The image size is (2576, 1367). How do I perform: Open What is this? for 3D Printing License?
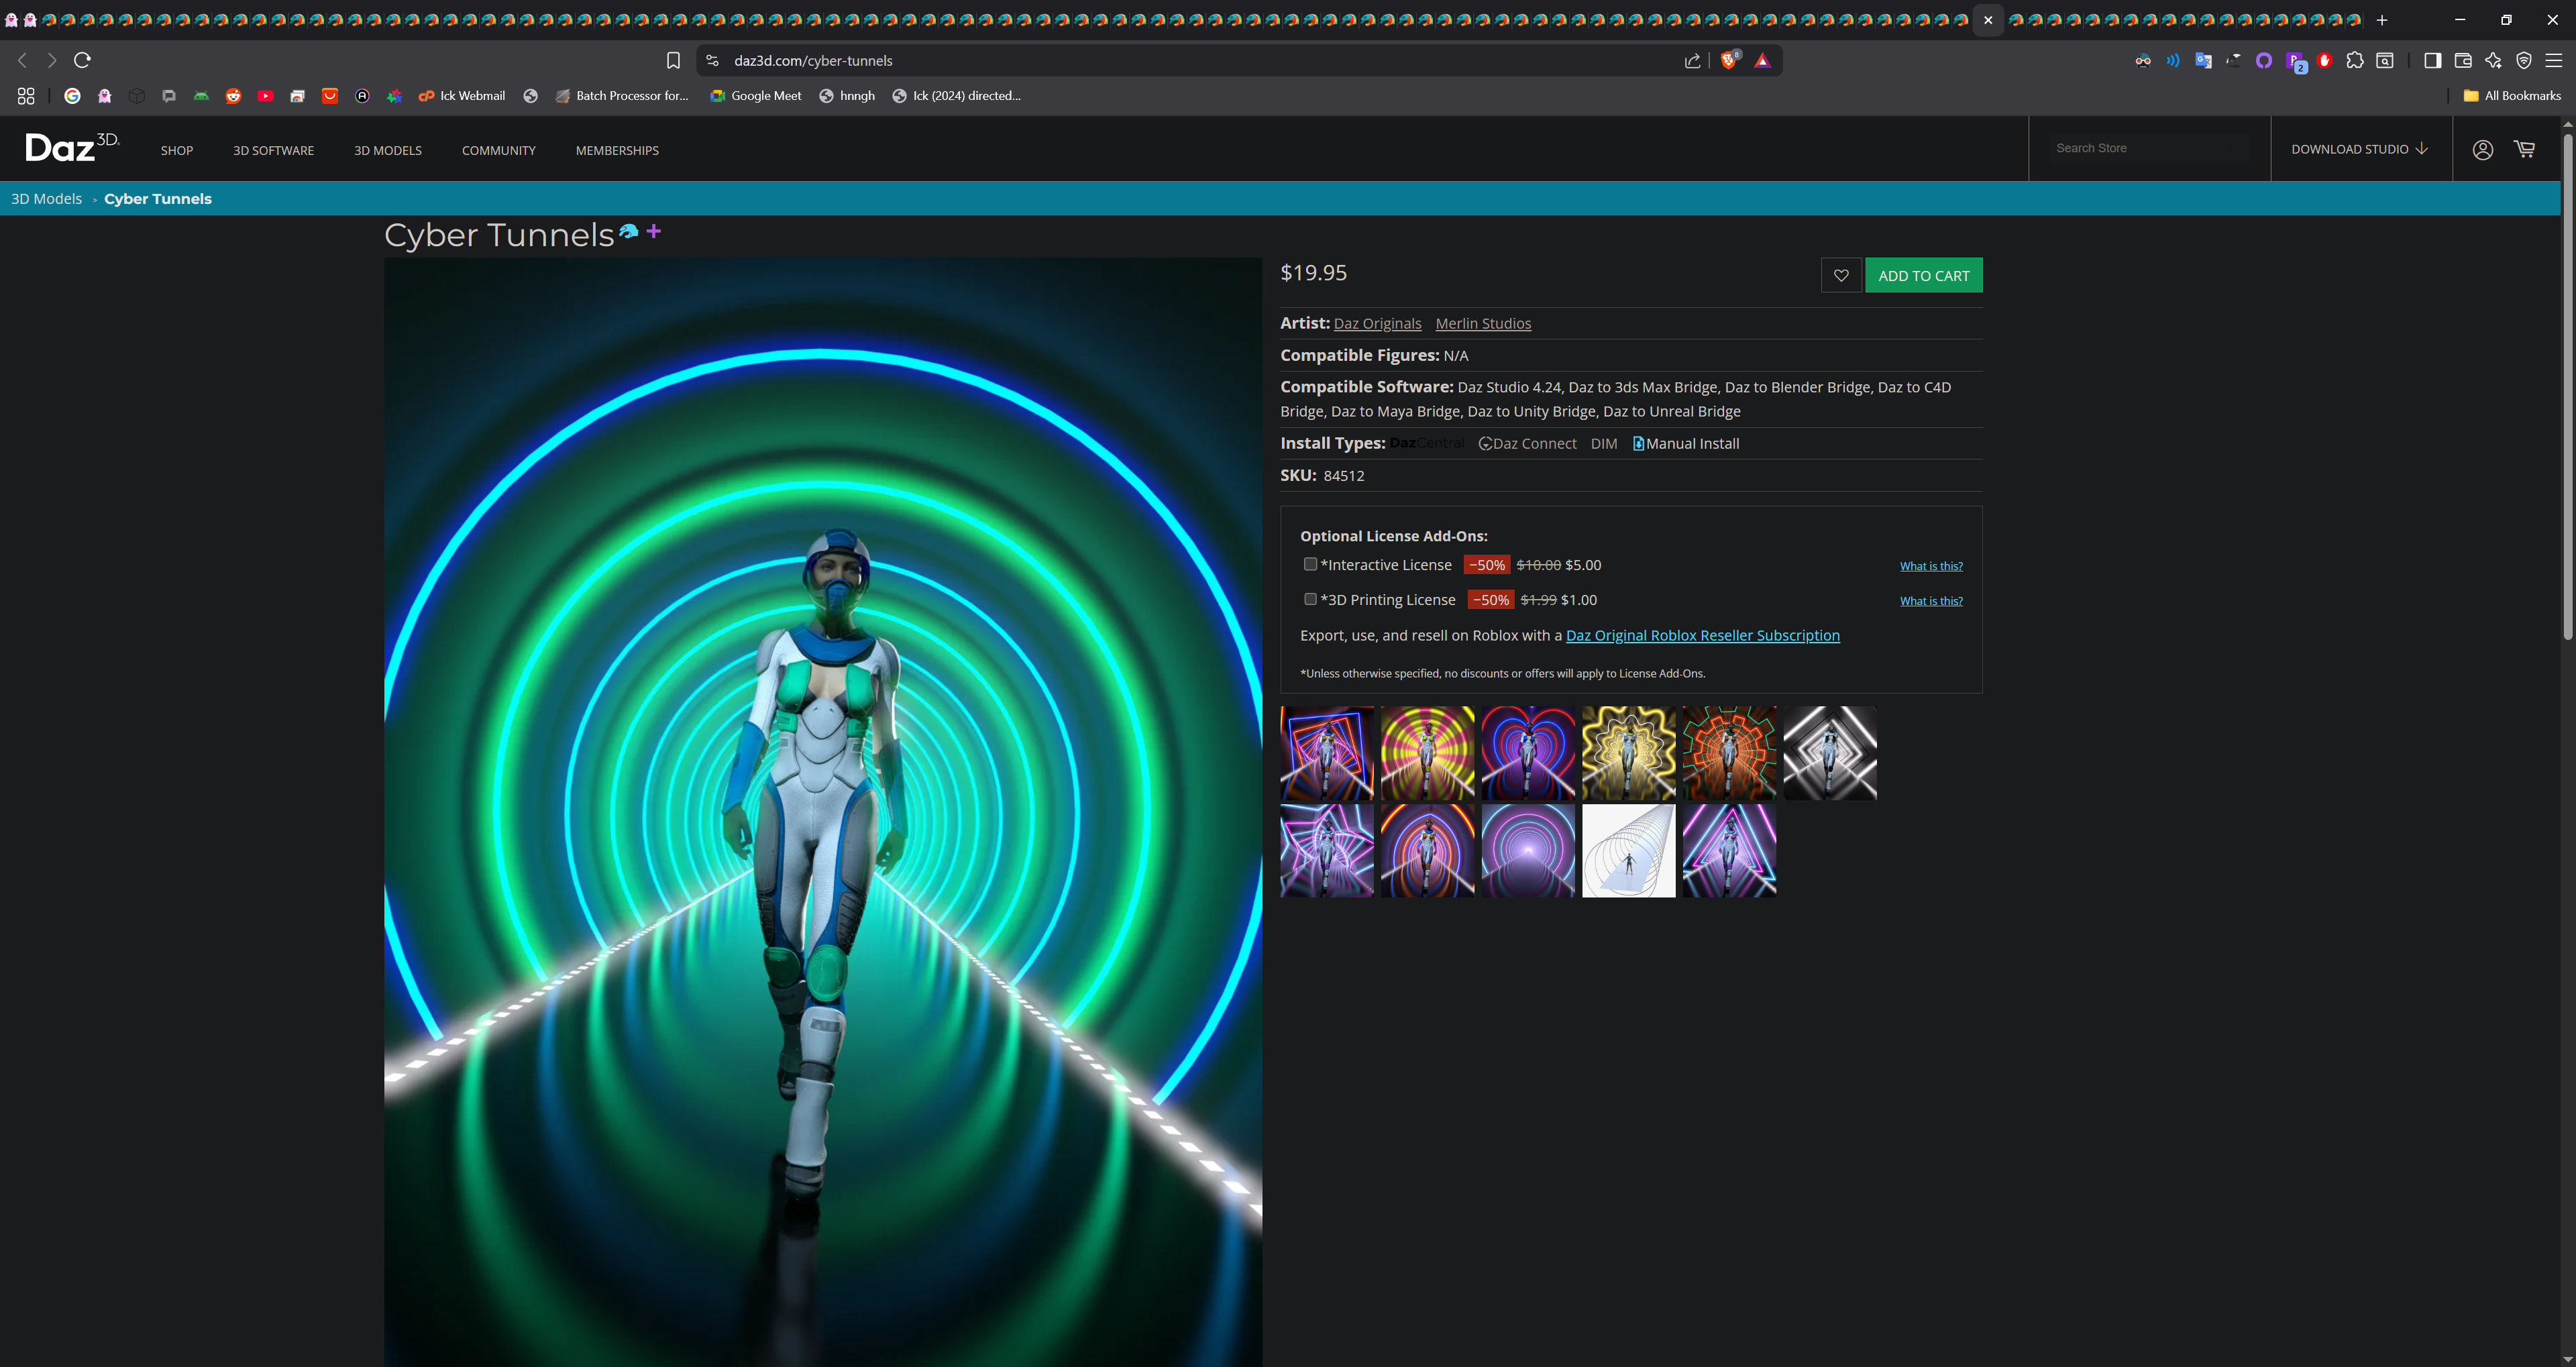click(x=1931, y=601)
